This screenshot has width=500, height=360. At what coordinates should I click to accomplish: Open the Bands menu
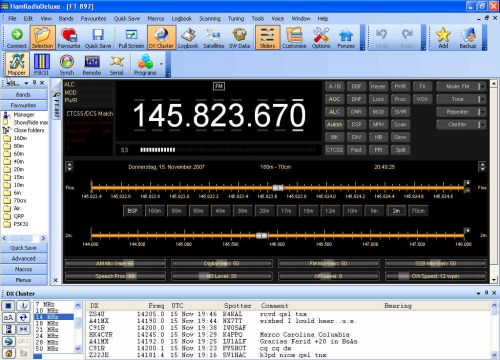coord(66,19)
